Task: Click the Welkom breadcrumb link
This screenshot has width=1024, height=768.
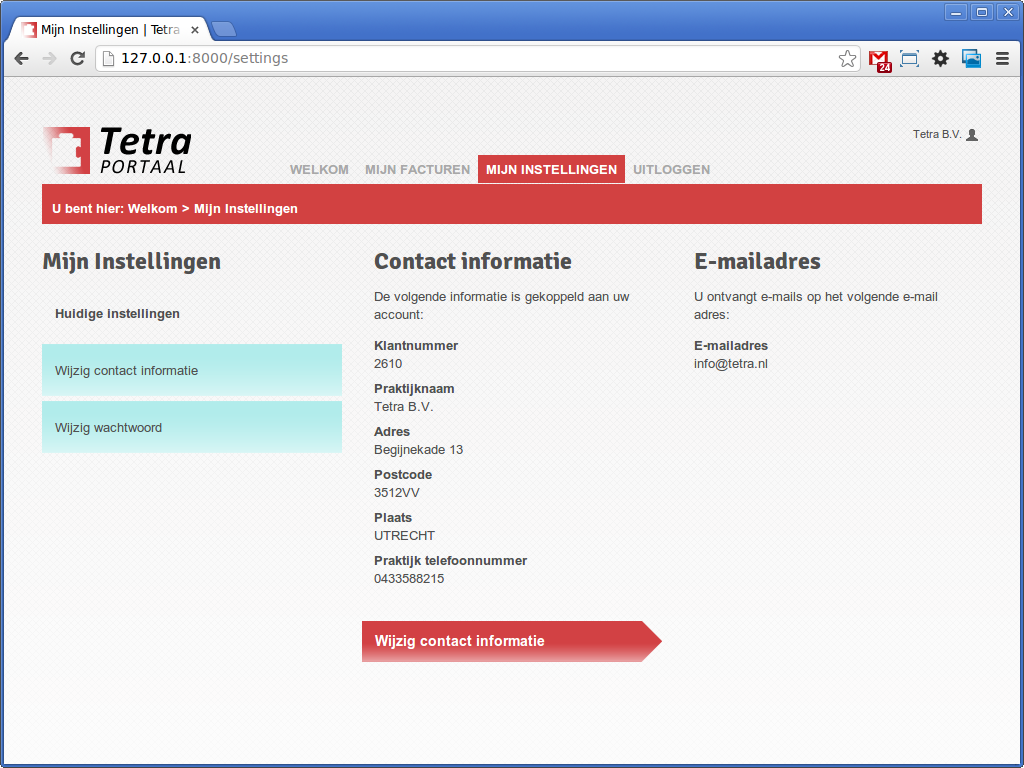Action: tap(152, 209)
